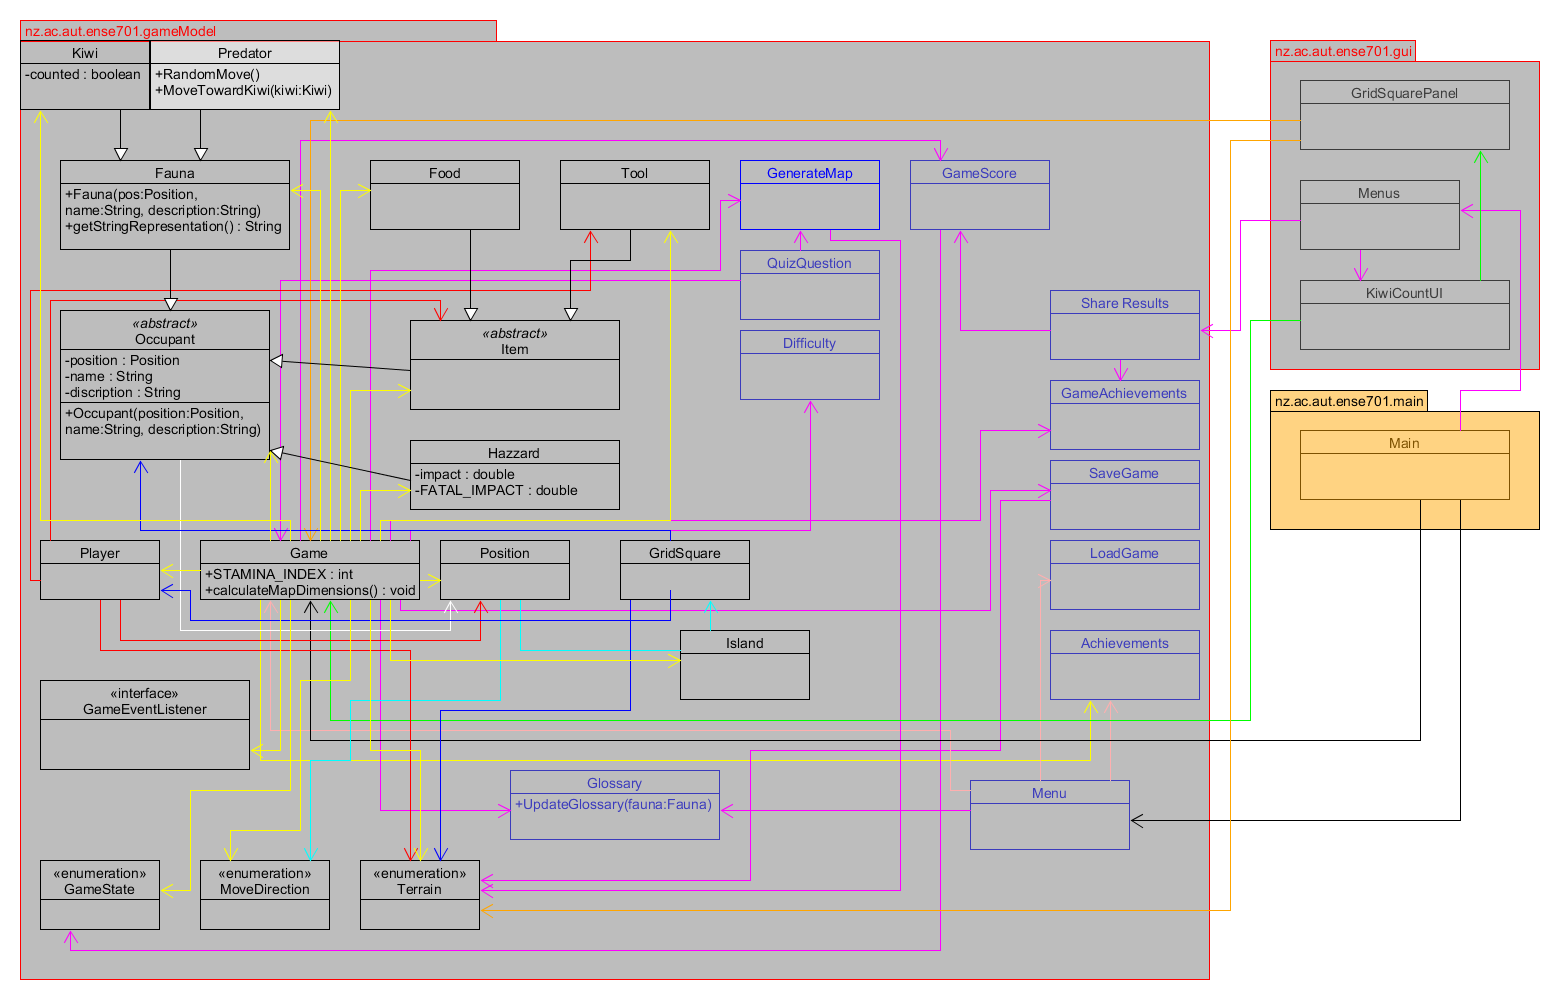Select the GameEventListener interface
1560x1000 pixels.
(x=145, y=725)
